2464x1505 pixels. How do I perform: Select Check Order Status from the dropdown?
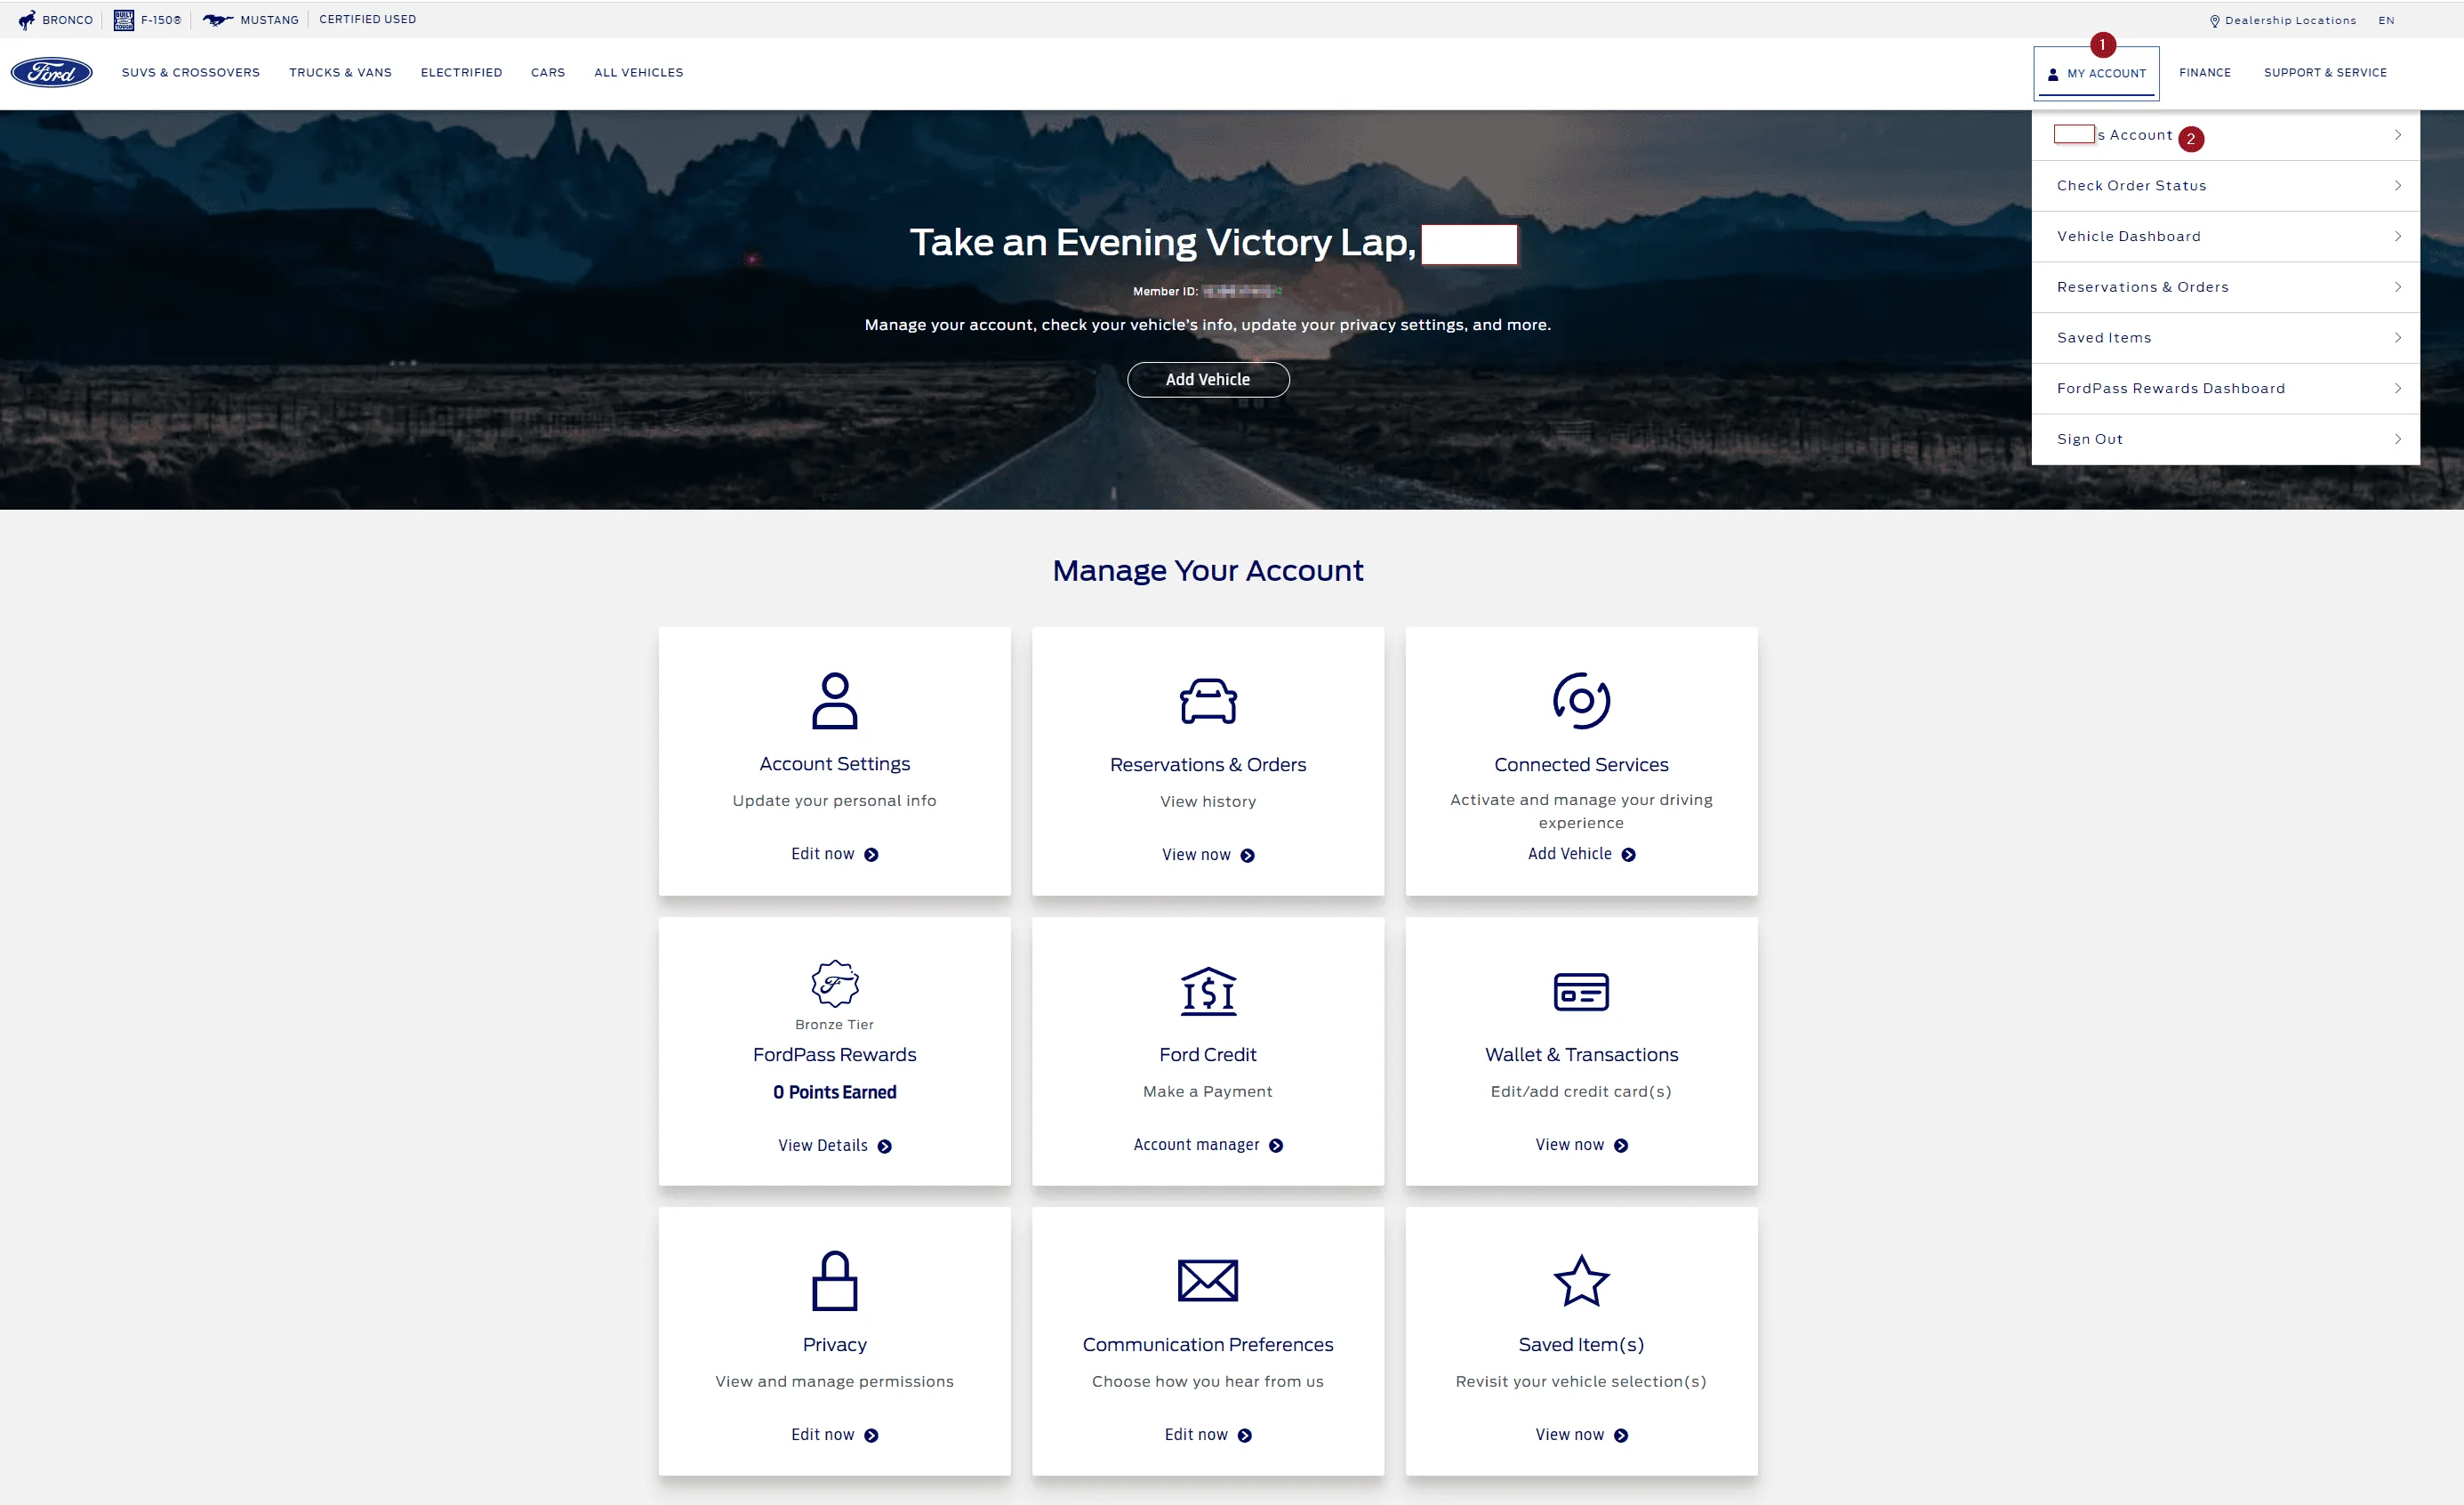click(2226, 186)
